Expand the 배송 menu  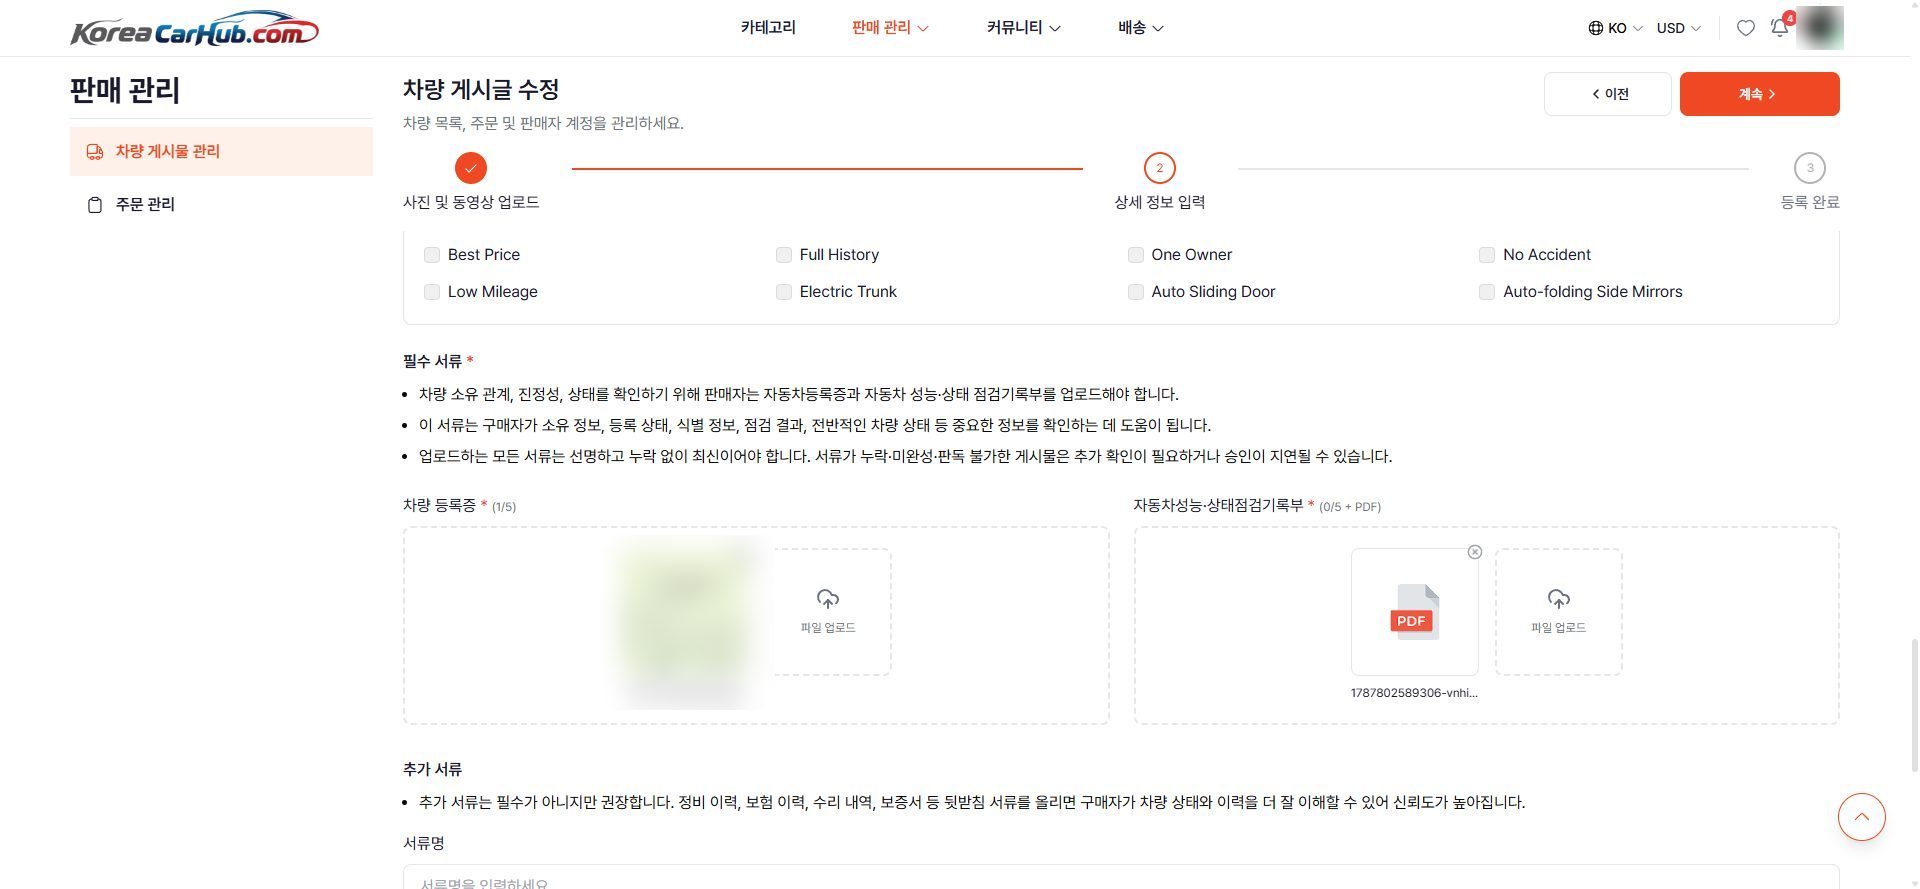point(1140,28)
